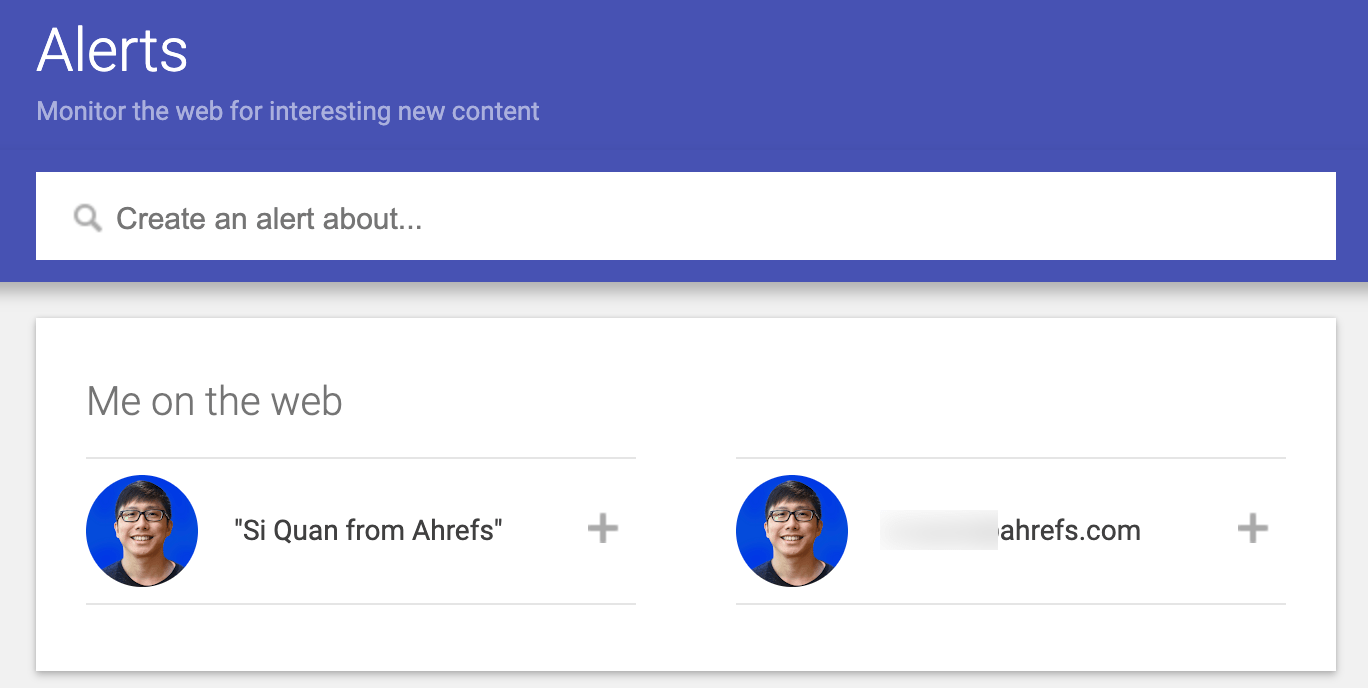This screenshot has height=688, width=1368.
Task: Click the blurred email alert suggestion row
Action: click(1010, 530)
